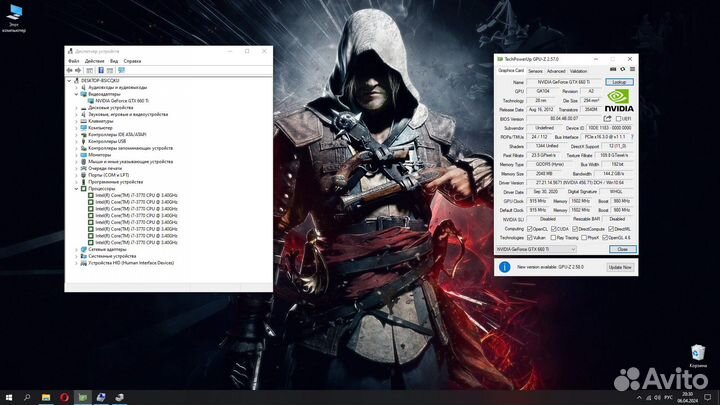Screen dimensions: 720x405
Task: Click the blue Help icon in Device Manager toolbar
Action: pyautogui.click(x=101, y=70)
